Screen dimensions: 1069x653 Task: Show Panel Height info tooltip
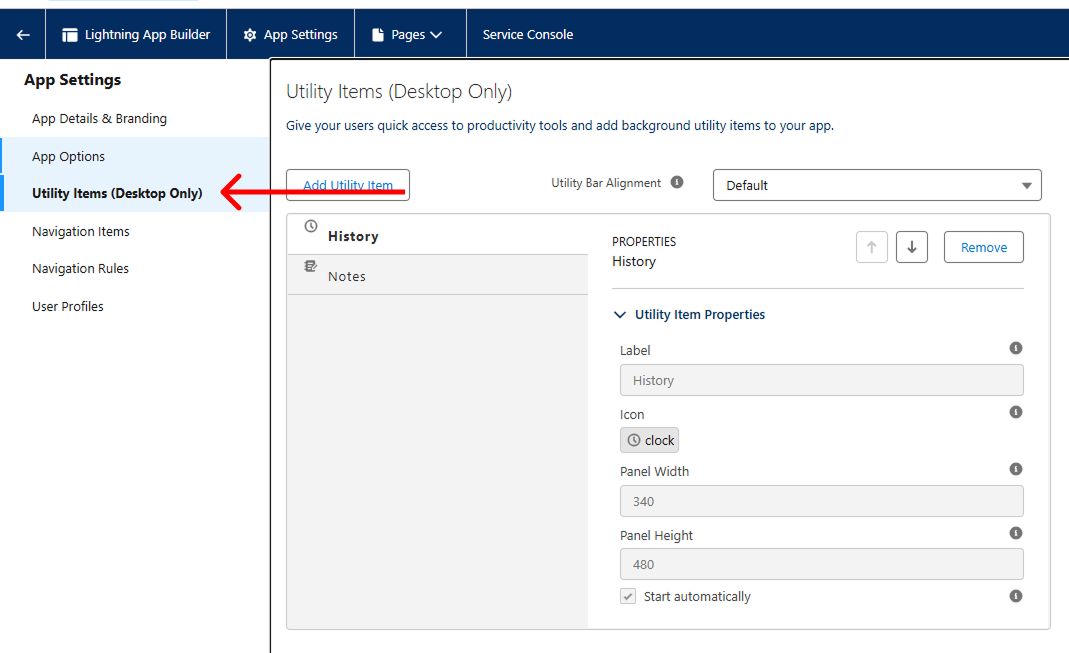(1016, 533)
